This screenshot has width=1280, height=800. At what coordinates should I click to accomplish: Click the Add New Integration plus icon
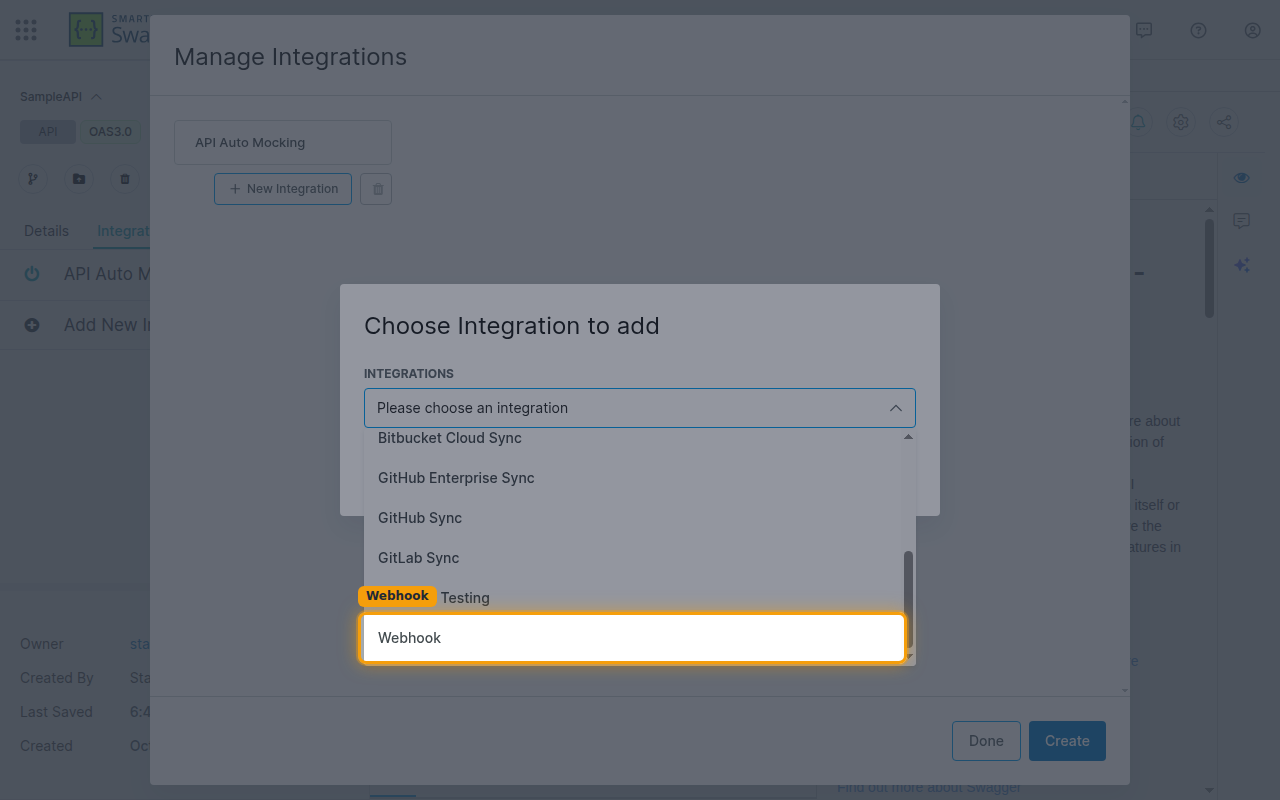click(x=32, y=325)
